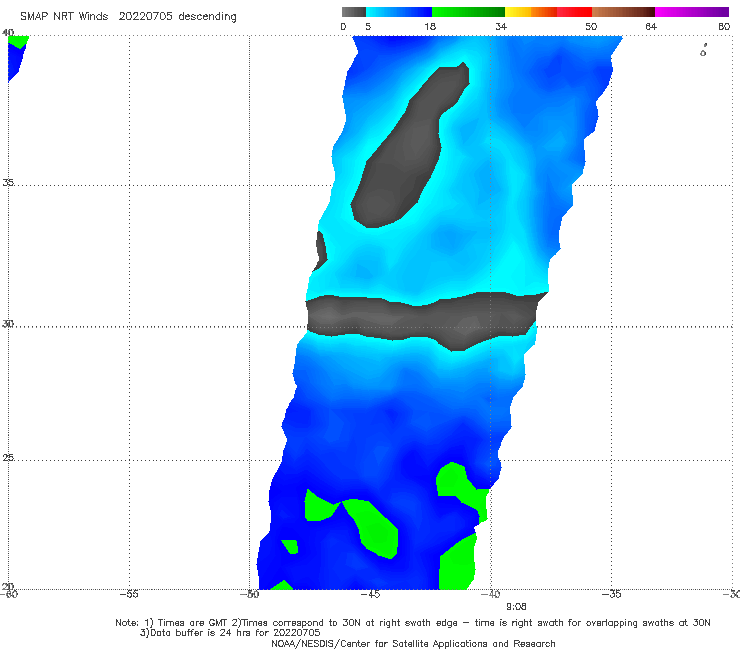Click the latitude label '25' on the left axis

(8, 457)
